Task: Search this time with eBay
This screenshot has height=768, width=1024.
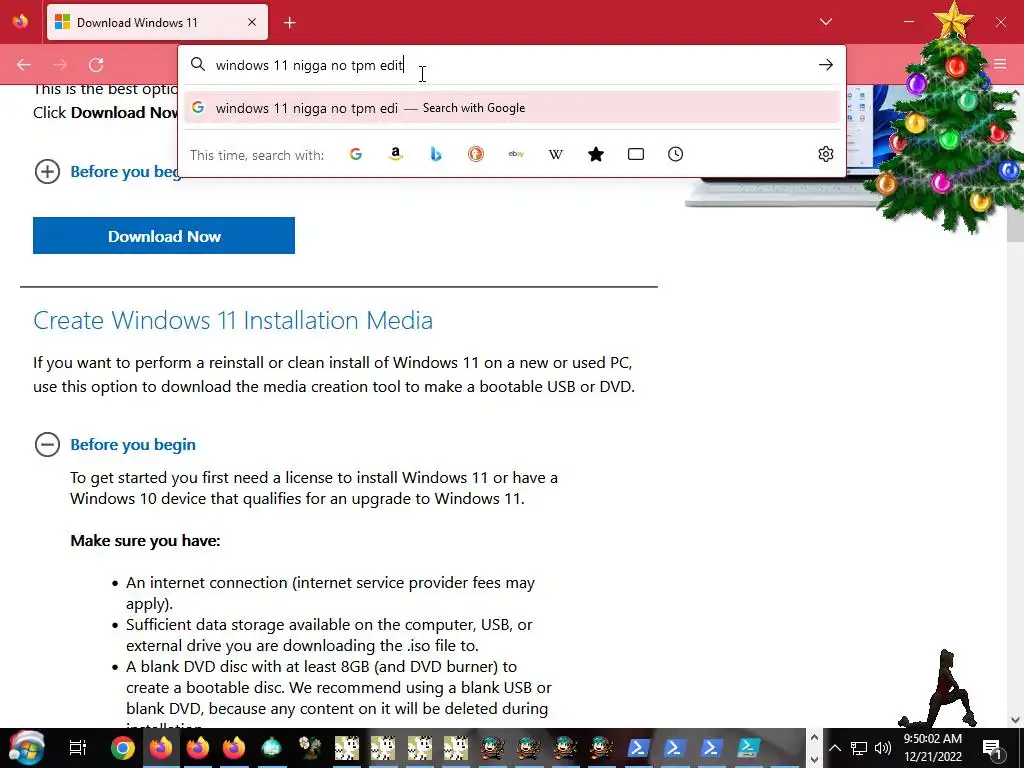Action: tap(516, 154)
